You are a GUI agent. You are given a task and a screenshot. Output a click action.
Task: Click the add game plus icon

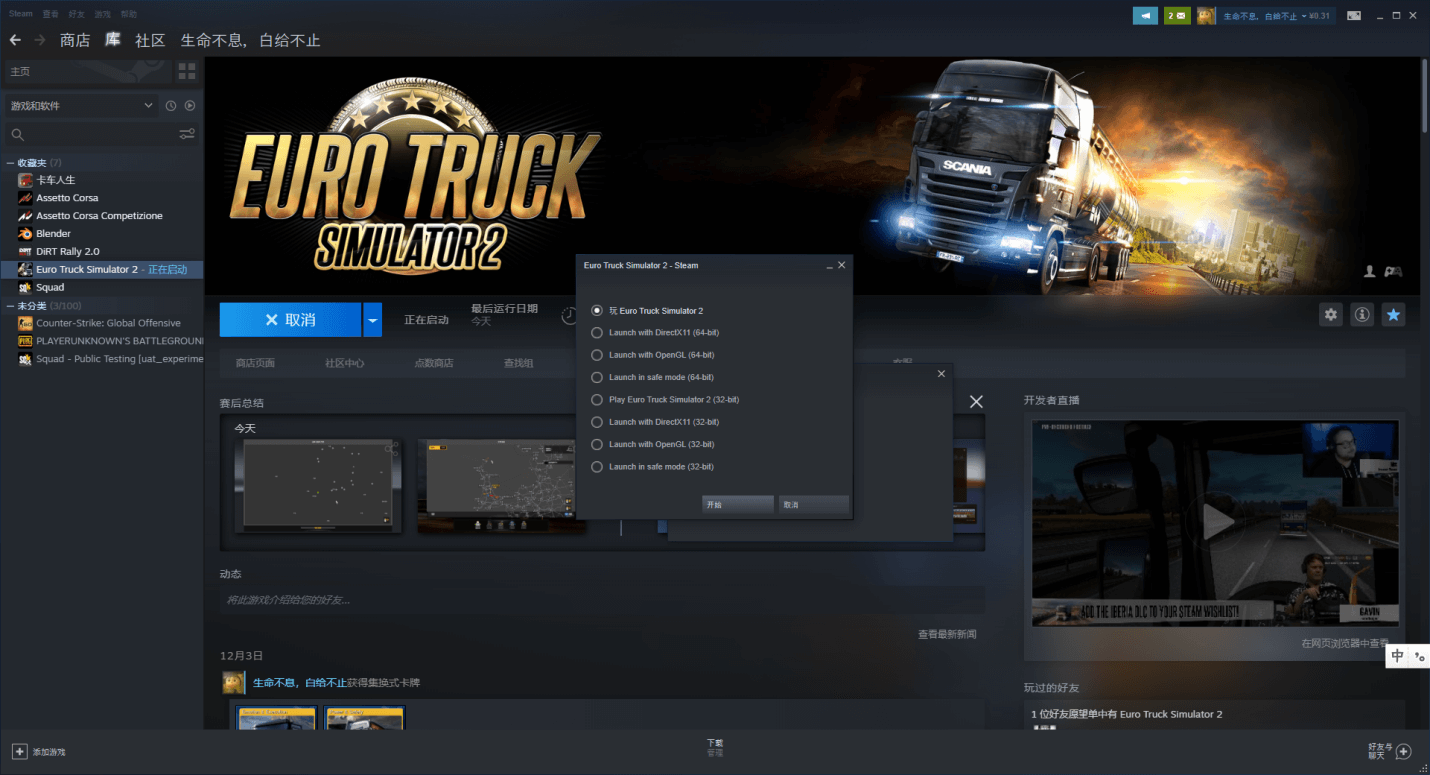click(20, 751)
